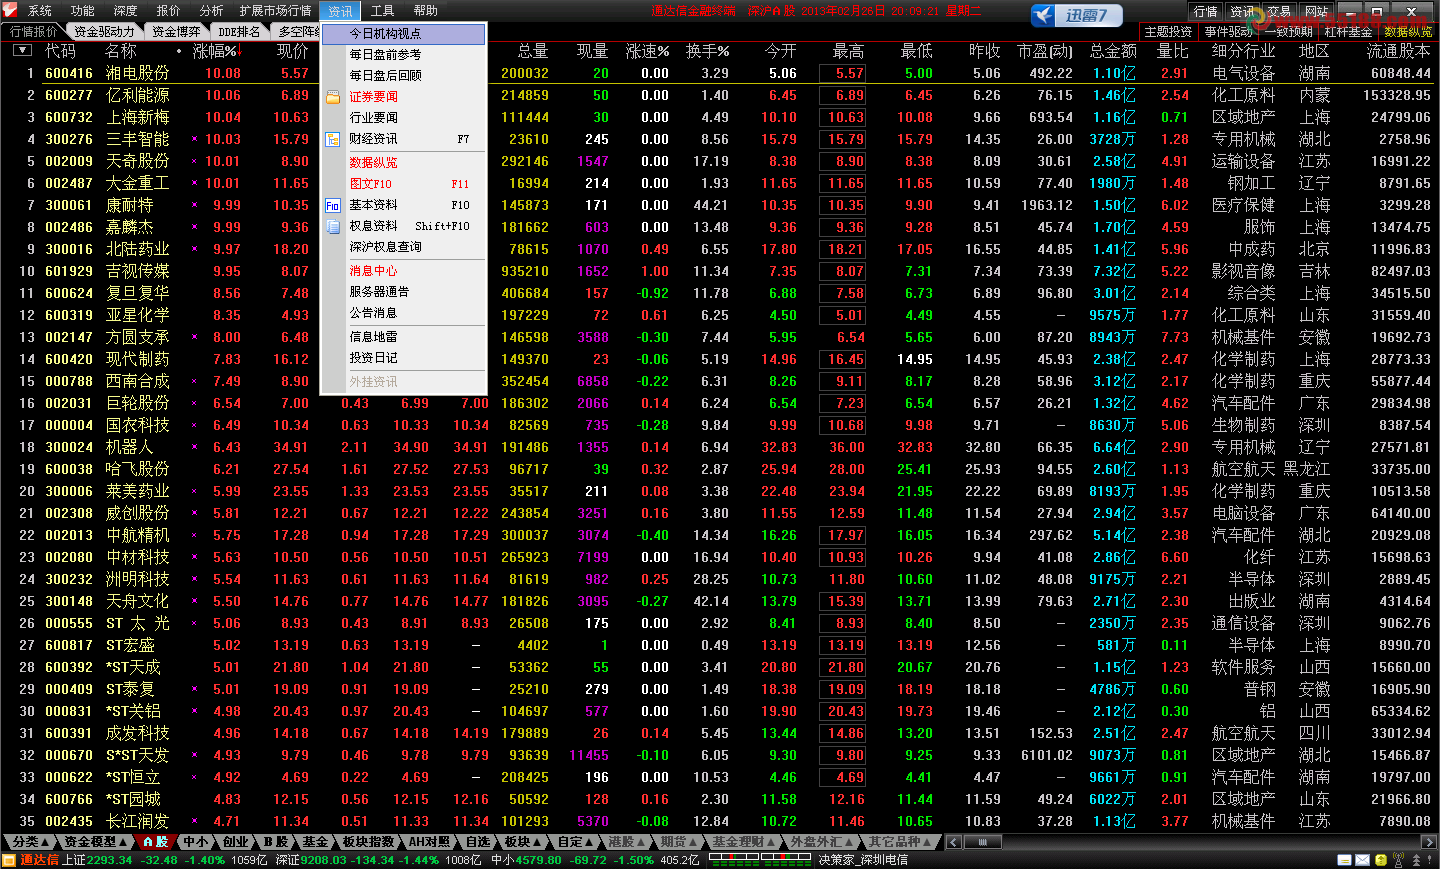1440x869 pixels.
Task: Expand the 板块指数 tab menu
Action: [368, 842]
